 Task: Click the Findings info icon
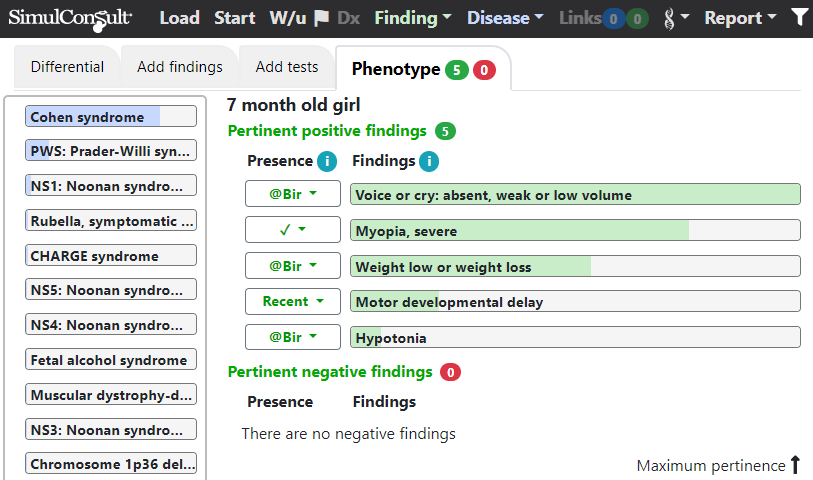[429, 161]
